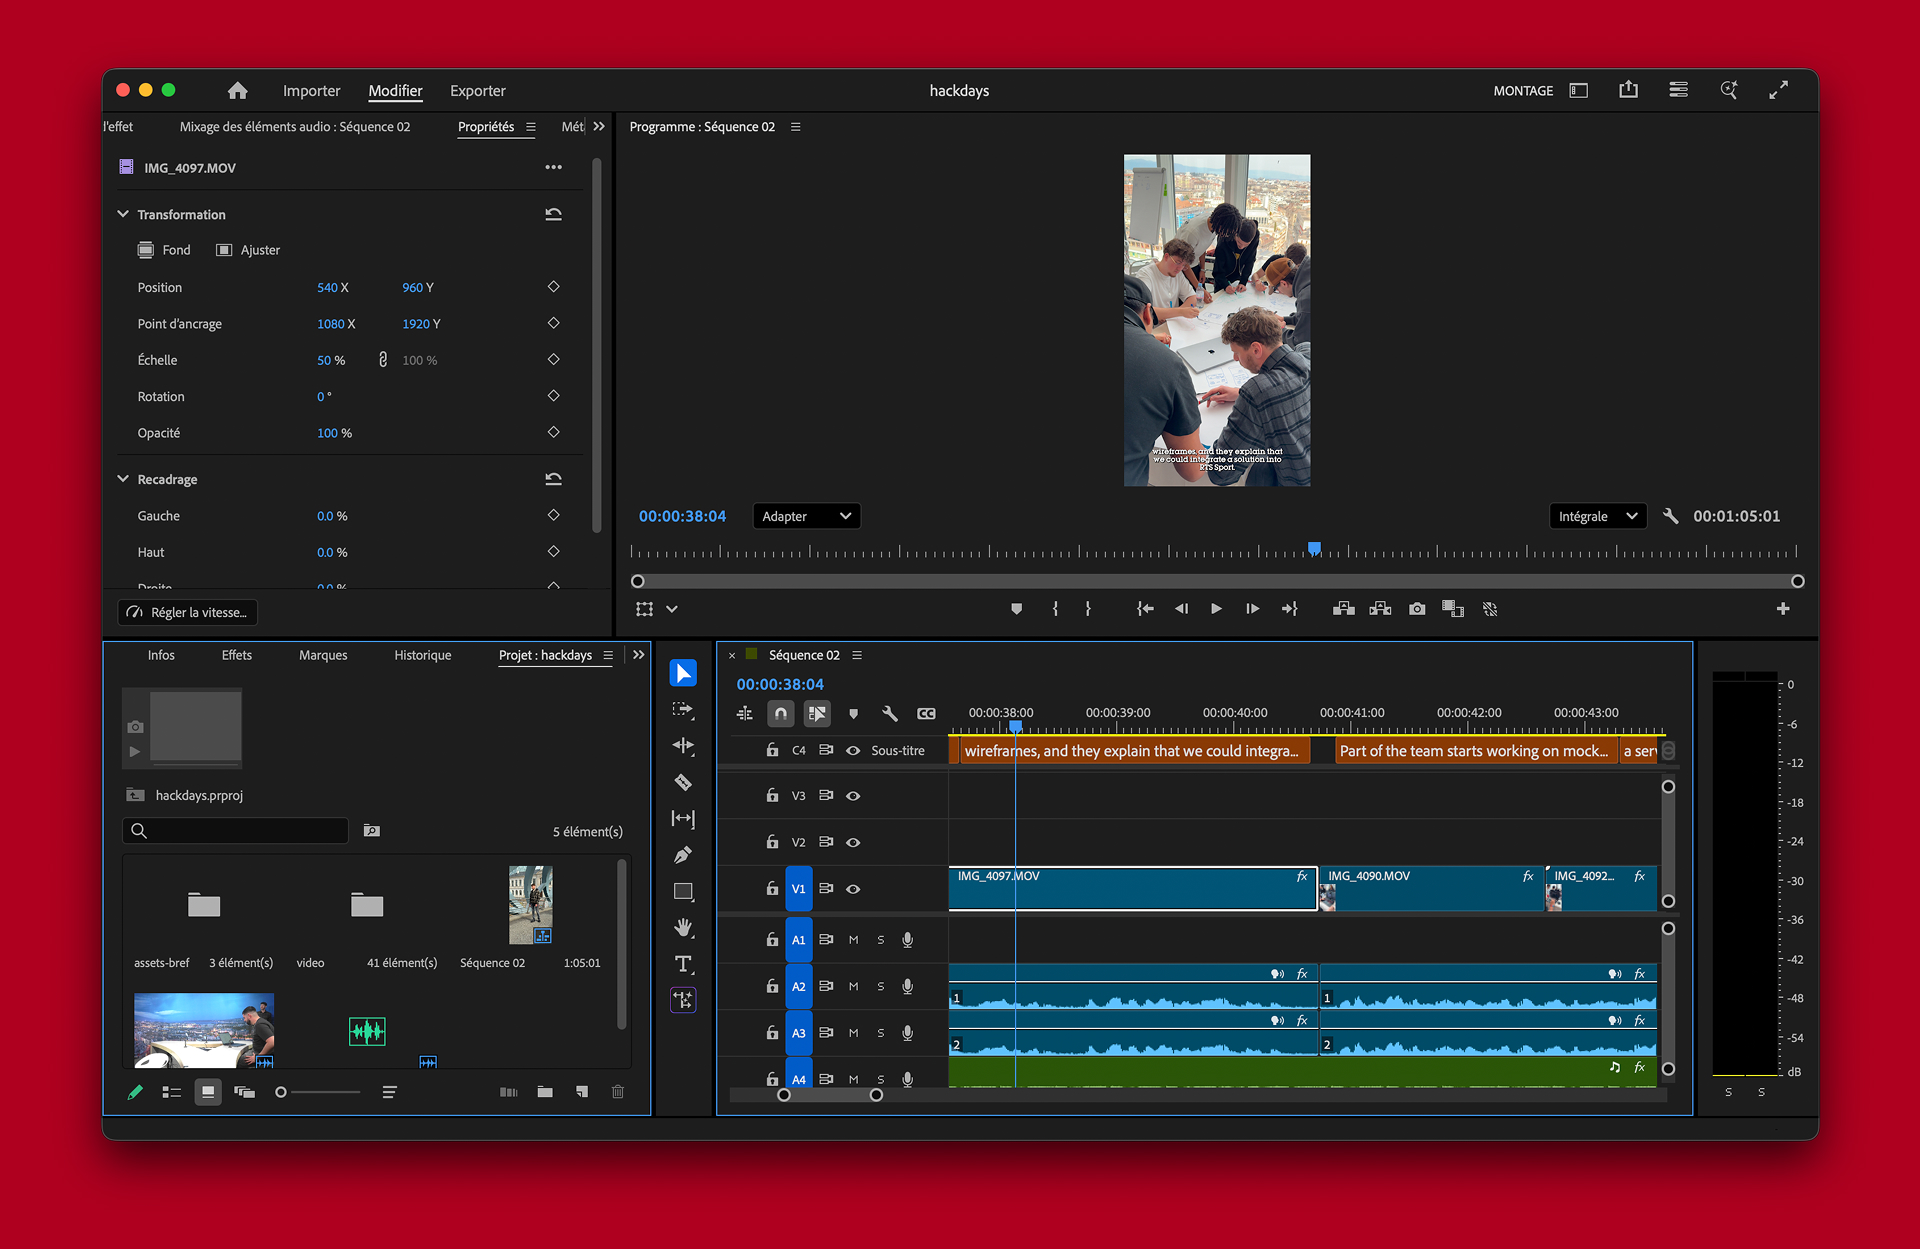Toggle timeline snapping magnet
Screen dimensions: 1920x1249
780,713
